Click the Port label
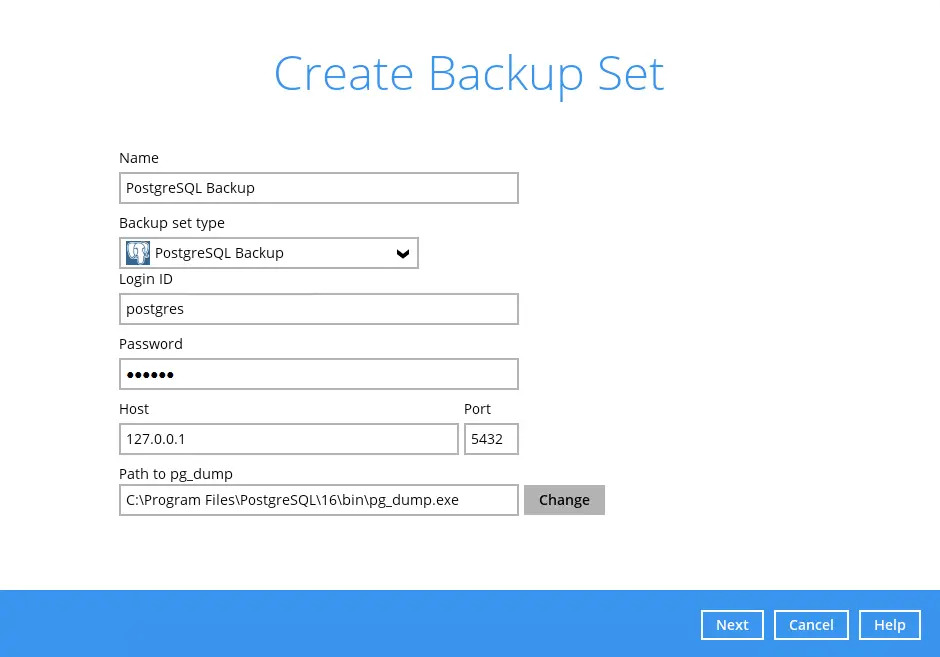This screenshot has height=657, width=940. [477, 409]
